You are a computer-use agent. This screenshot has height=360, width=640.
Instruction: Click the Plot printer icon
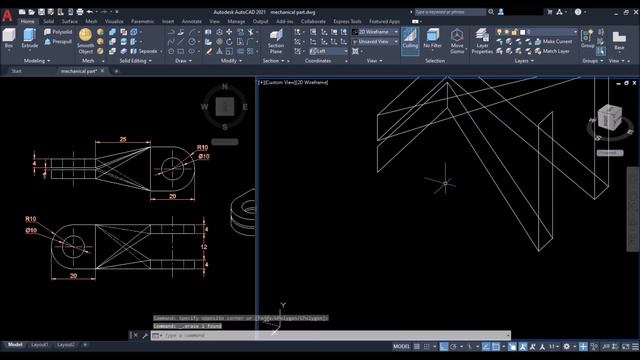pos(80,12)
